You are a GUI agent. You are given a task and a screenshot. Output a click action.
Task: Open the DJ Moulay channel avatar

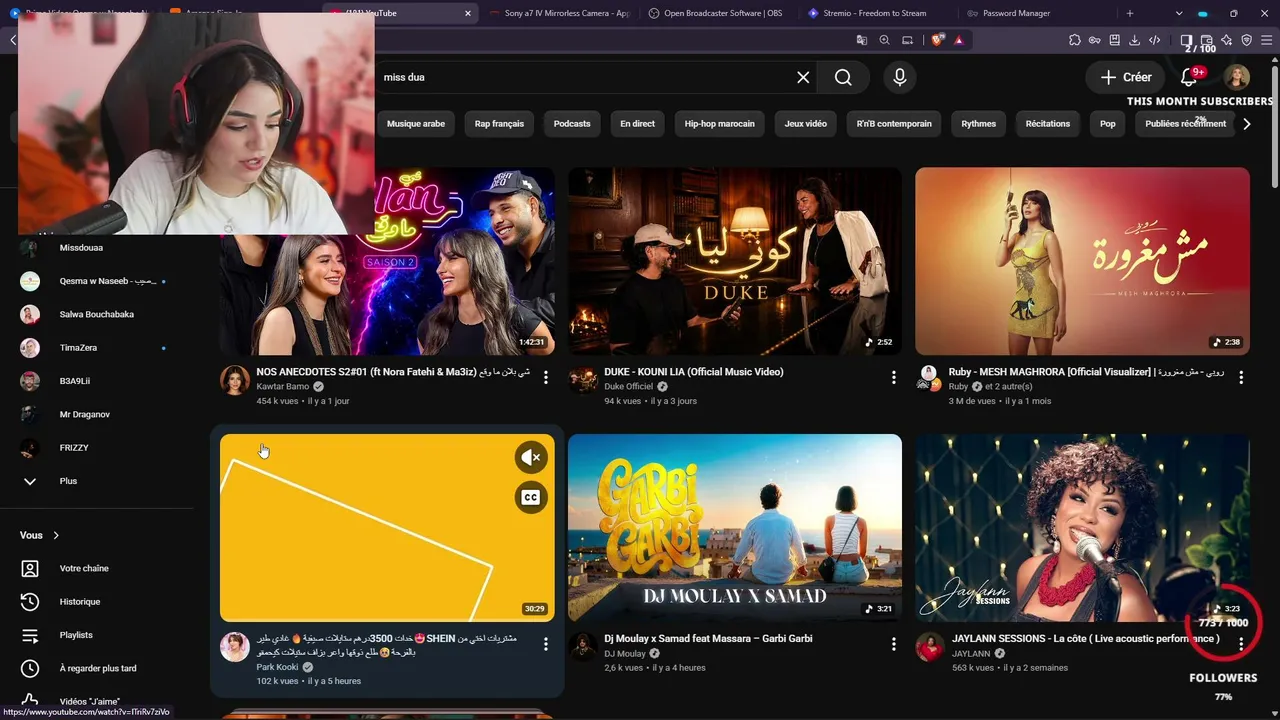coord(583,646)
